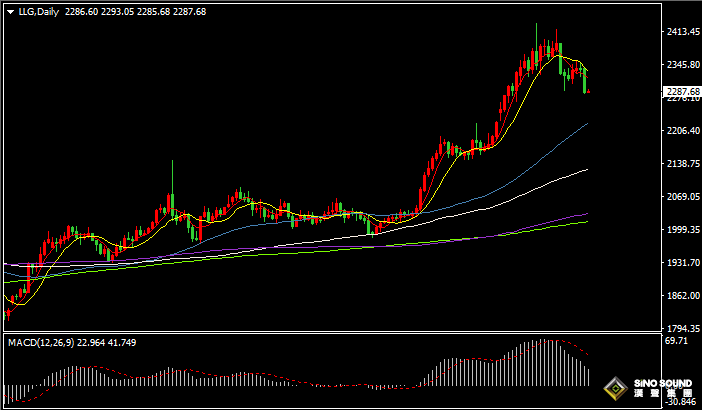Click the 1794.35 price axis label
This screenshot has width=702, height=410.
(680, 328)
